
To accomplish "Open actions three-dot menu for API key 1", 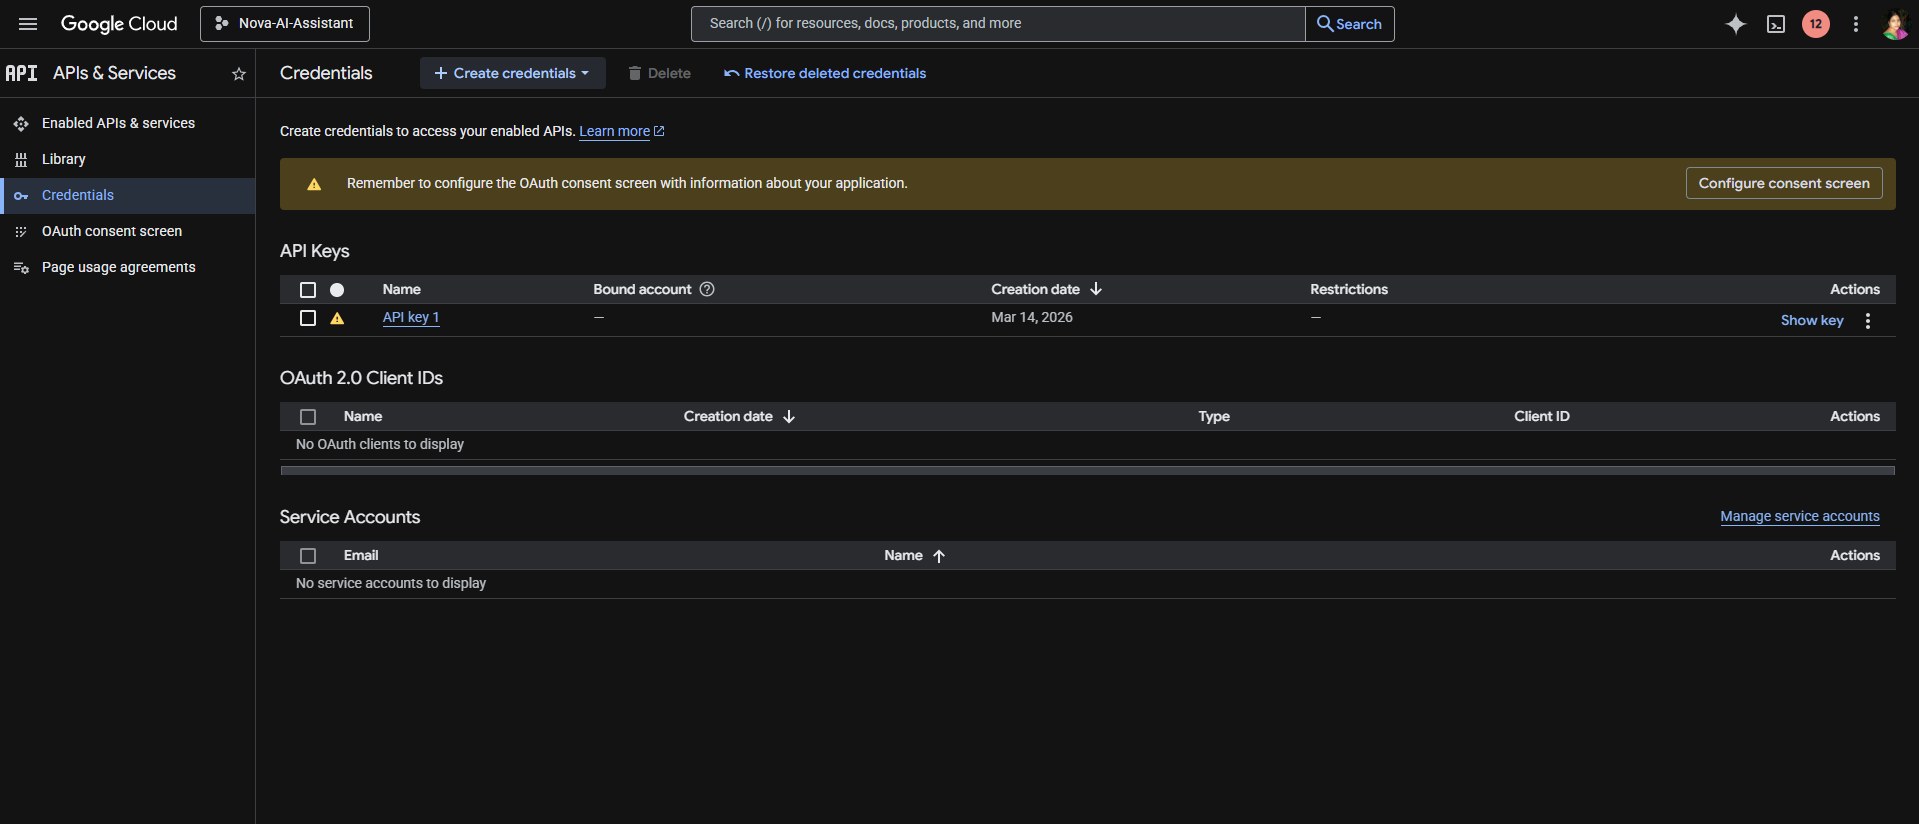I will (x=1868, y=320).
